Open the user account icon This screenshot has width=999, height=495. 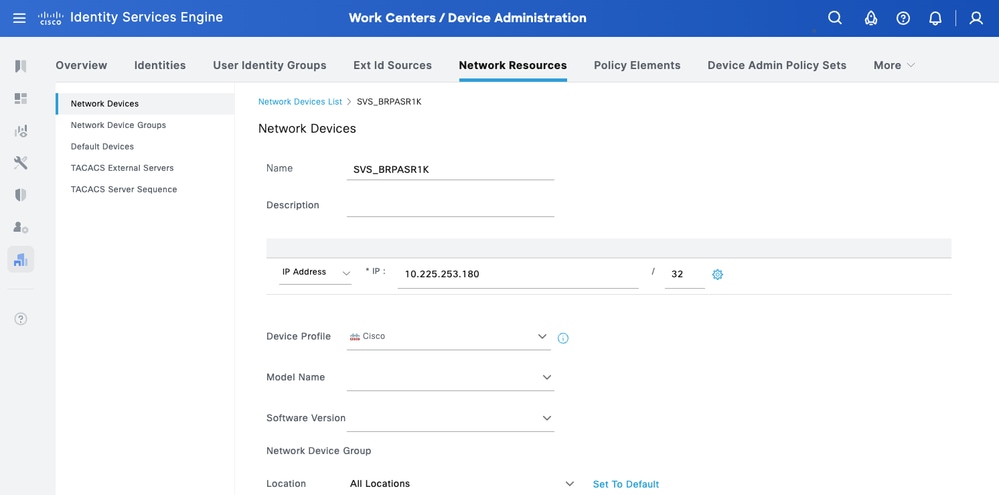[x=976, y=18]
